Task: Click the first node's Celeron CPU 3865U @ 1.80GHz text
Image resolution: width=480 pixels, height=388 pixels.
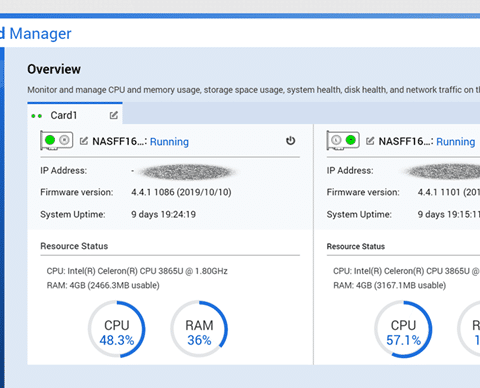Action: pyautogui.click(x=137, y=271)
